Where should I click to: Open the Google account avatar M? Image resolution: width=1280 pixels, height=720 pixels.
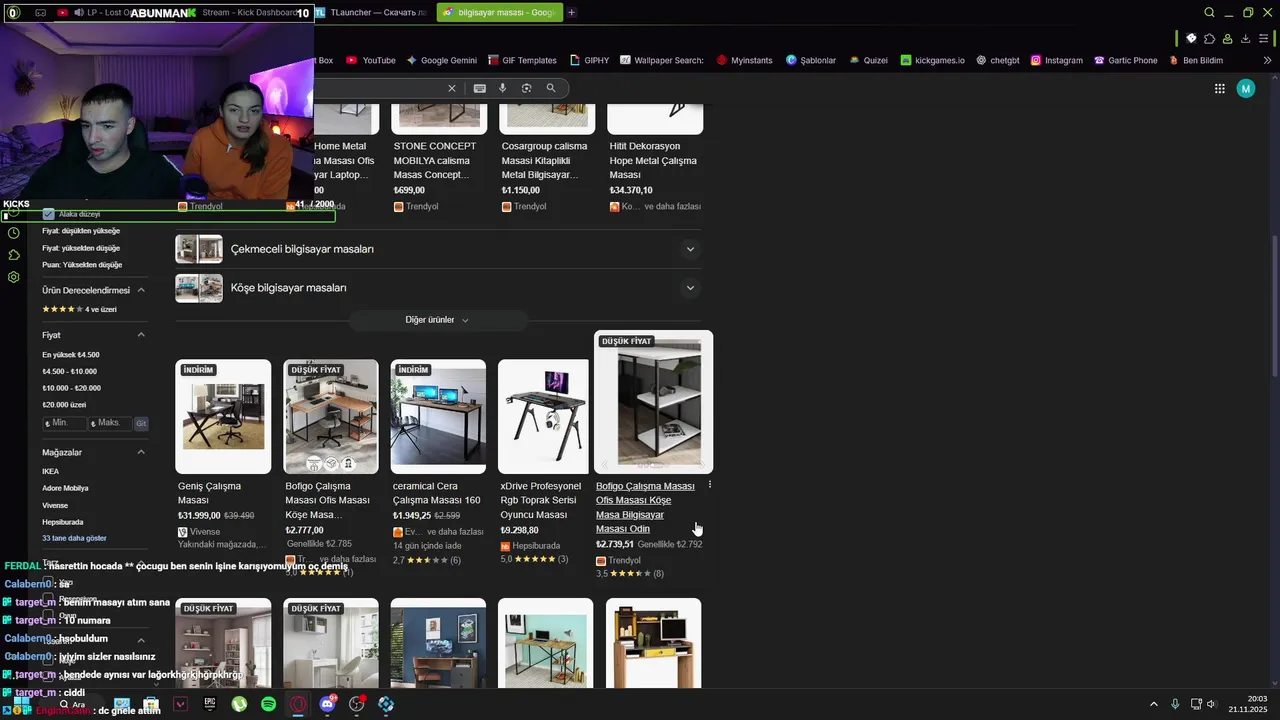coord(1246,88)
